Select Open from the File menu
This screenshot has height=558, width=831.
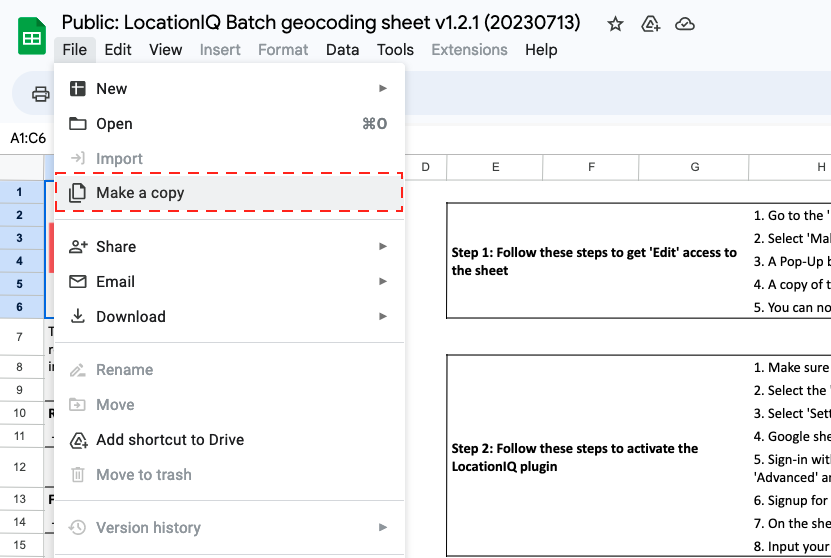229,123
